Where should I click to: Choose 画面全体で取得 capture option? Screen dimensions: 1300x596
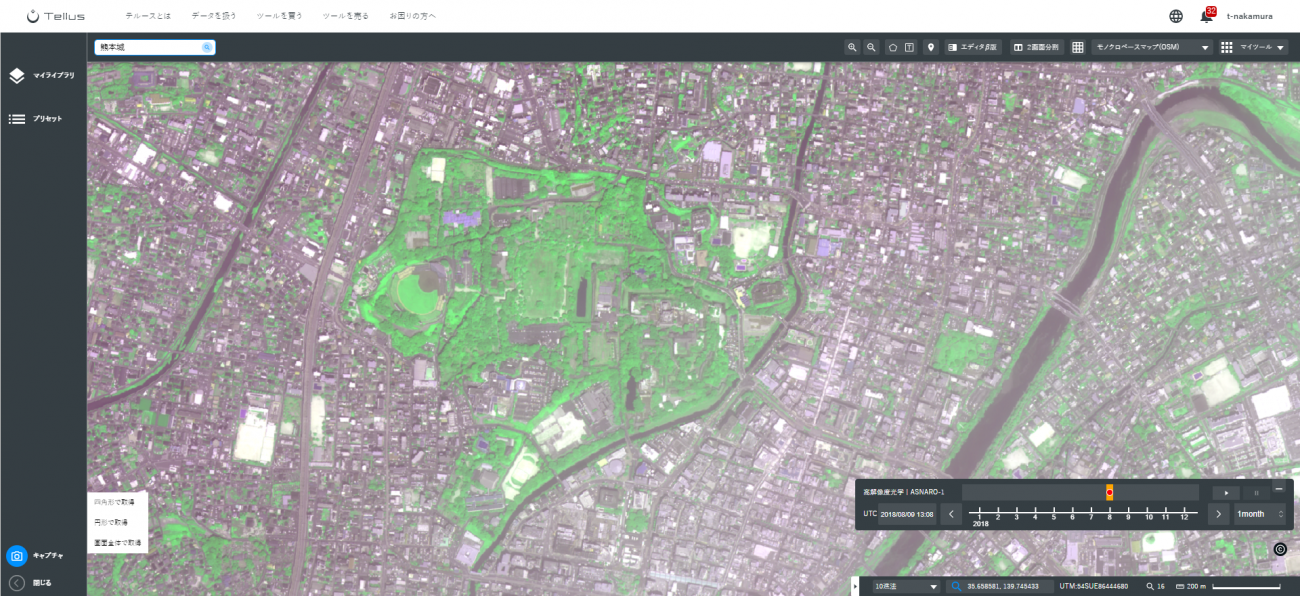click(x=117, y=542)
